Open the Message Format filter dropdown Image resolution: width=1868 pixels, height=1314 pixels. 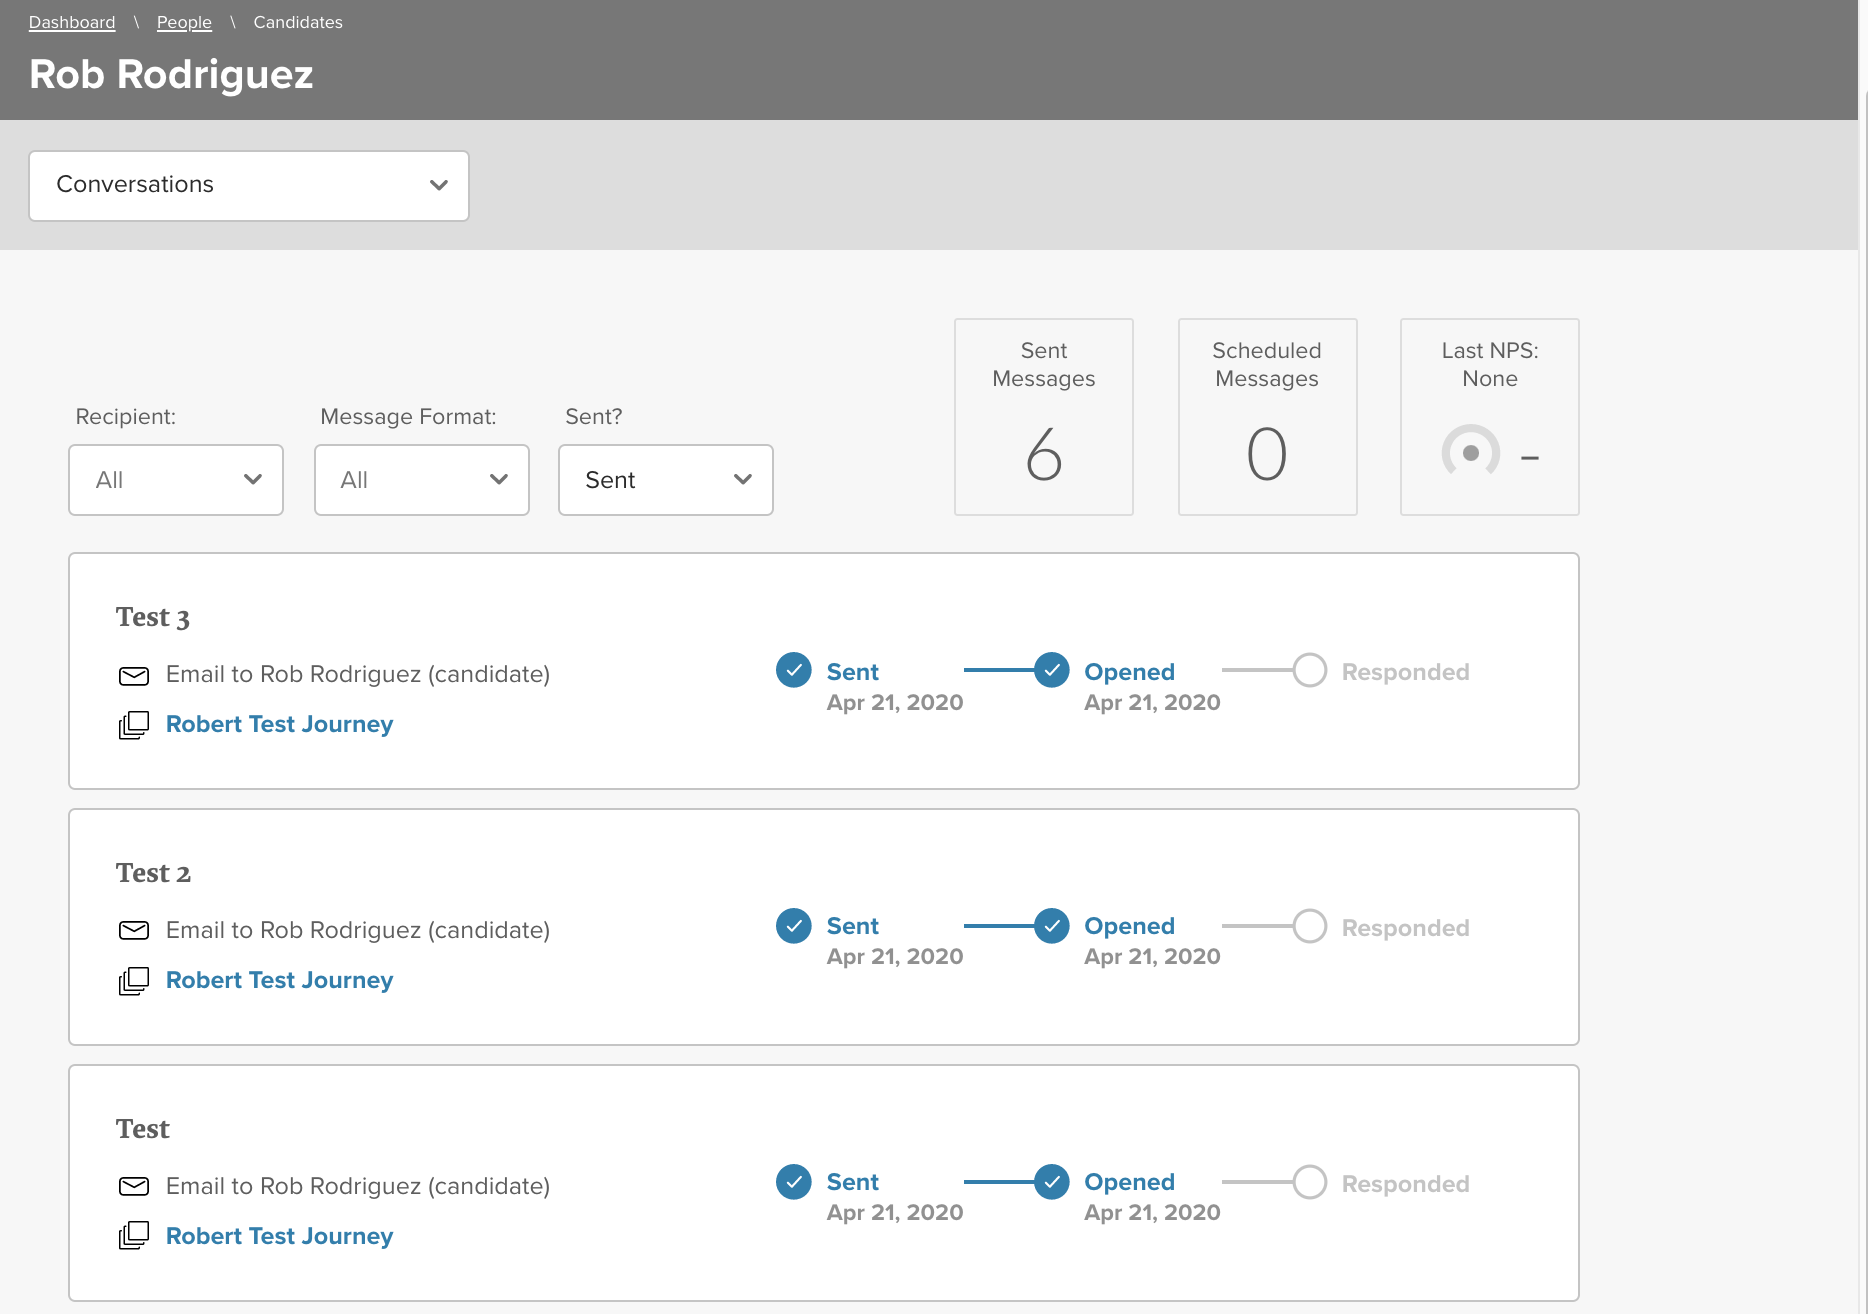(x=422, y=480)
